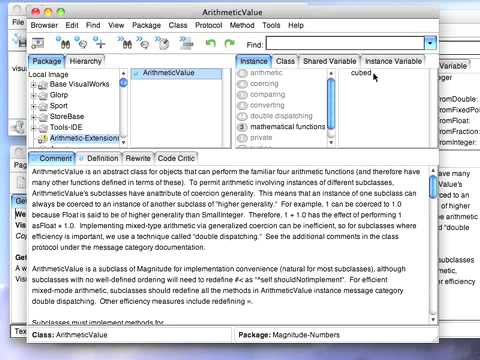The height and width of the screenshot is (360, 480).
Task: Open the Edit menu
Action: tap(72, 25)
